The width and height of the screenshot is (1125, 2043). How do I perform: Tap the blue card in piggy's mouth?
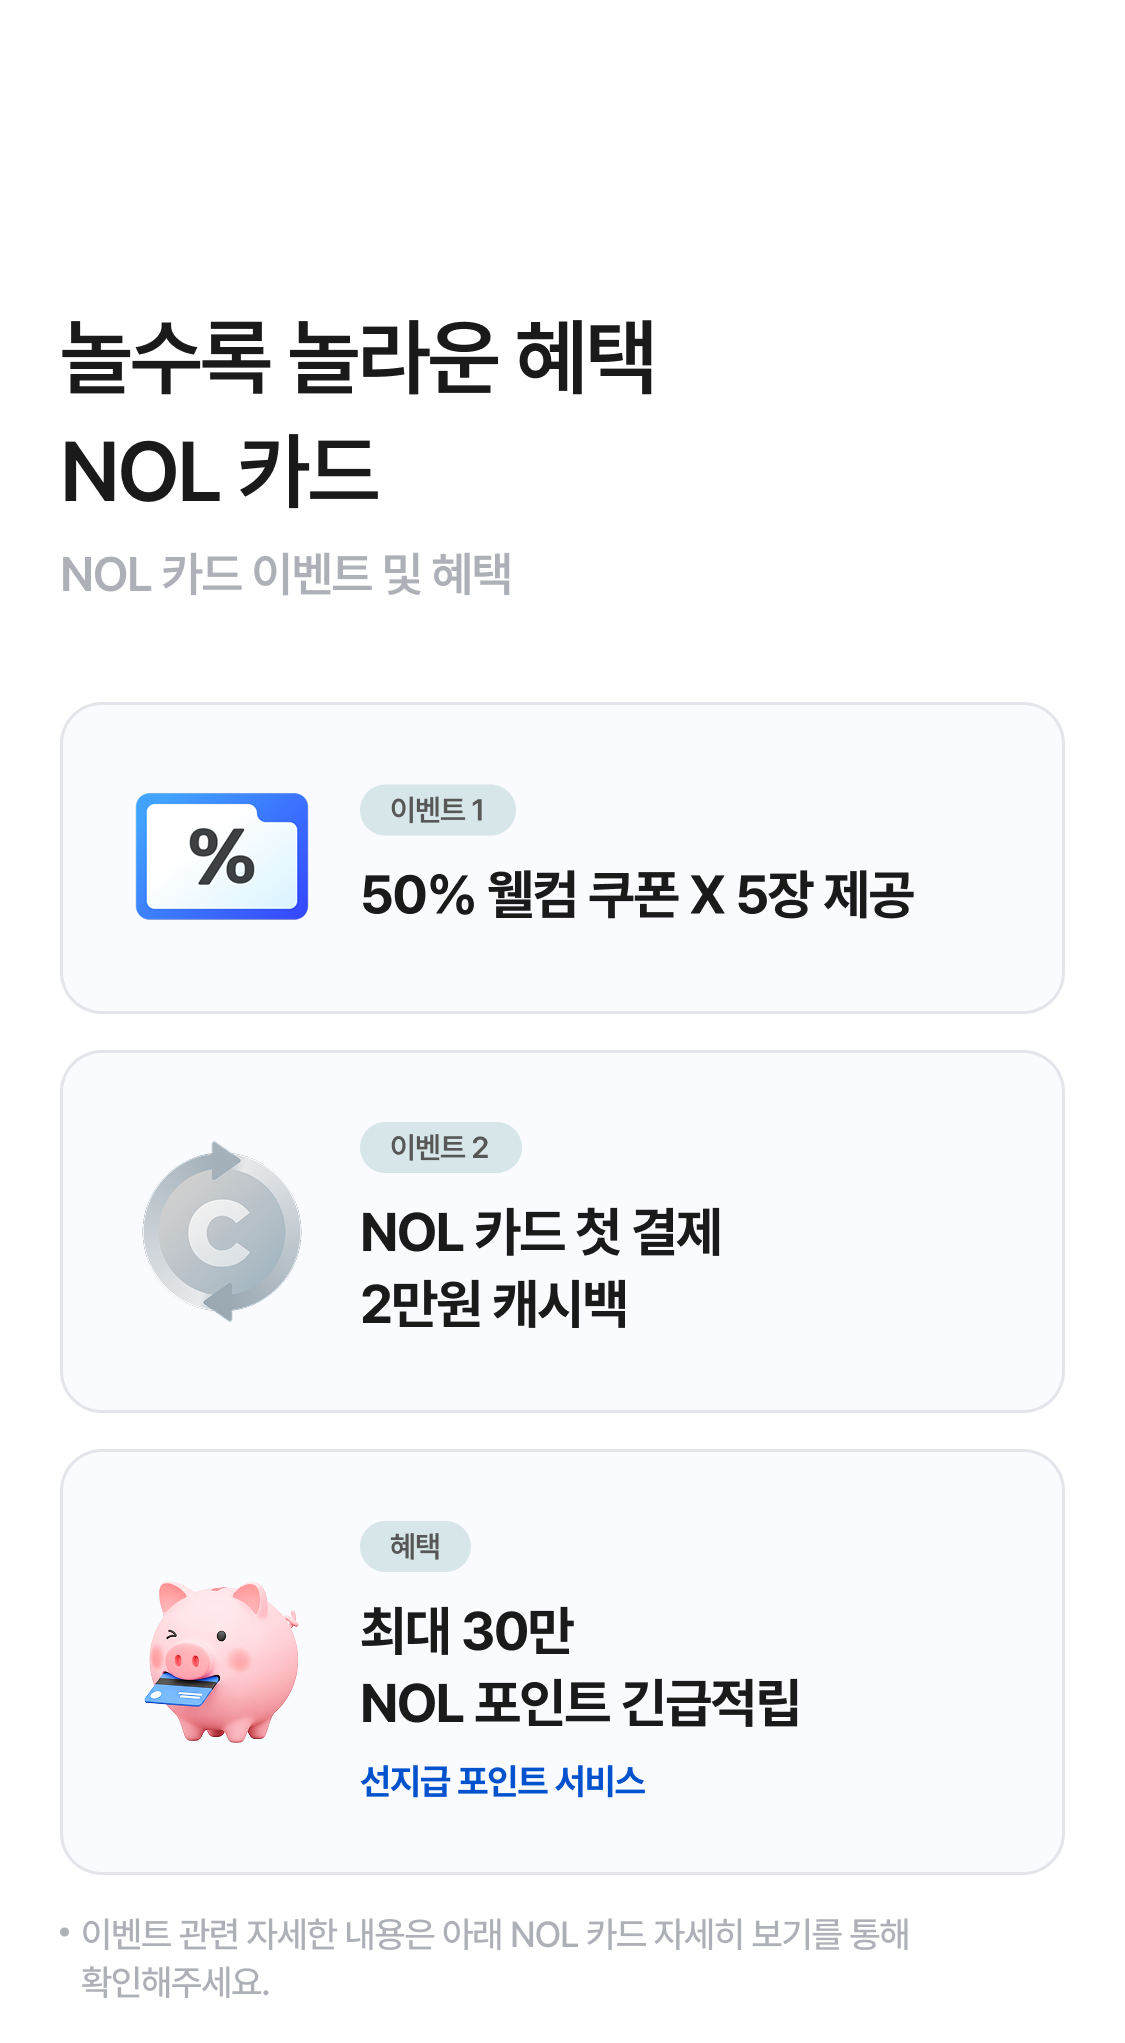pos(182,1689)
